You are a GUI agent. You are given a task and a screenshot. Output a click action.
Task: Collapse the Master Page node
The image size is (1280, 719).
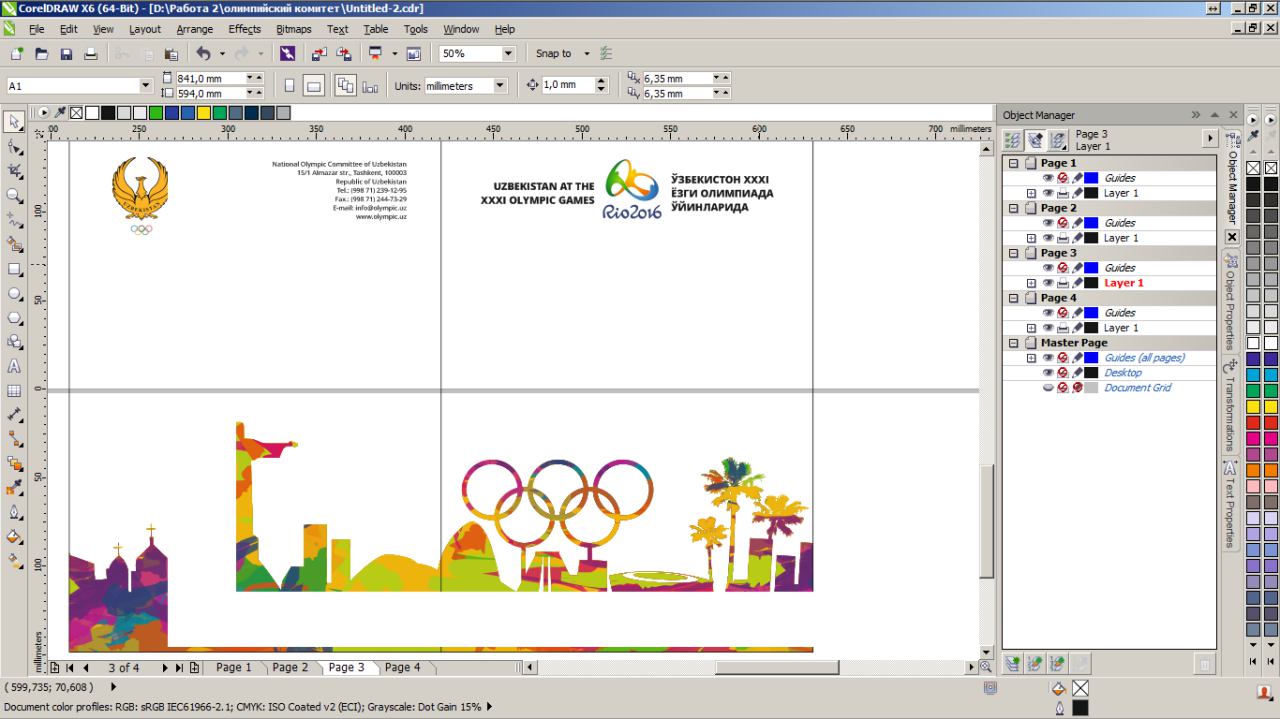[1013, 343]
